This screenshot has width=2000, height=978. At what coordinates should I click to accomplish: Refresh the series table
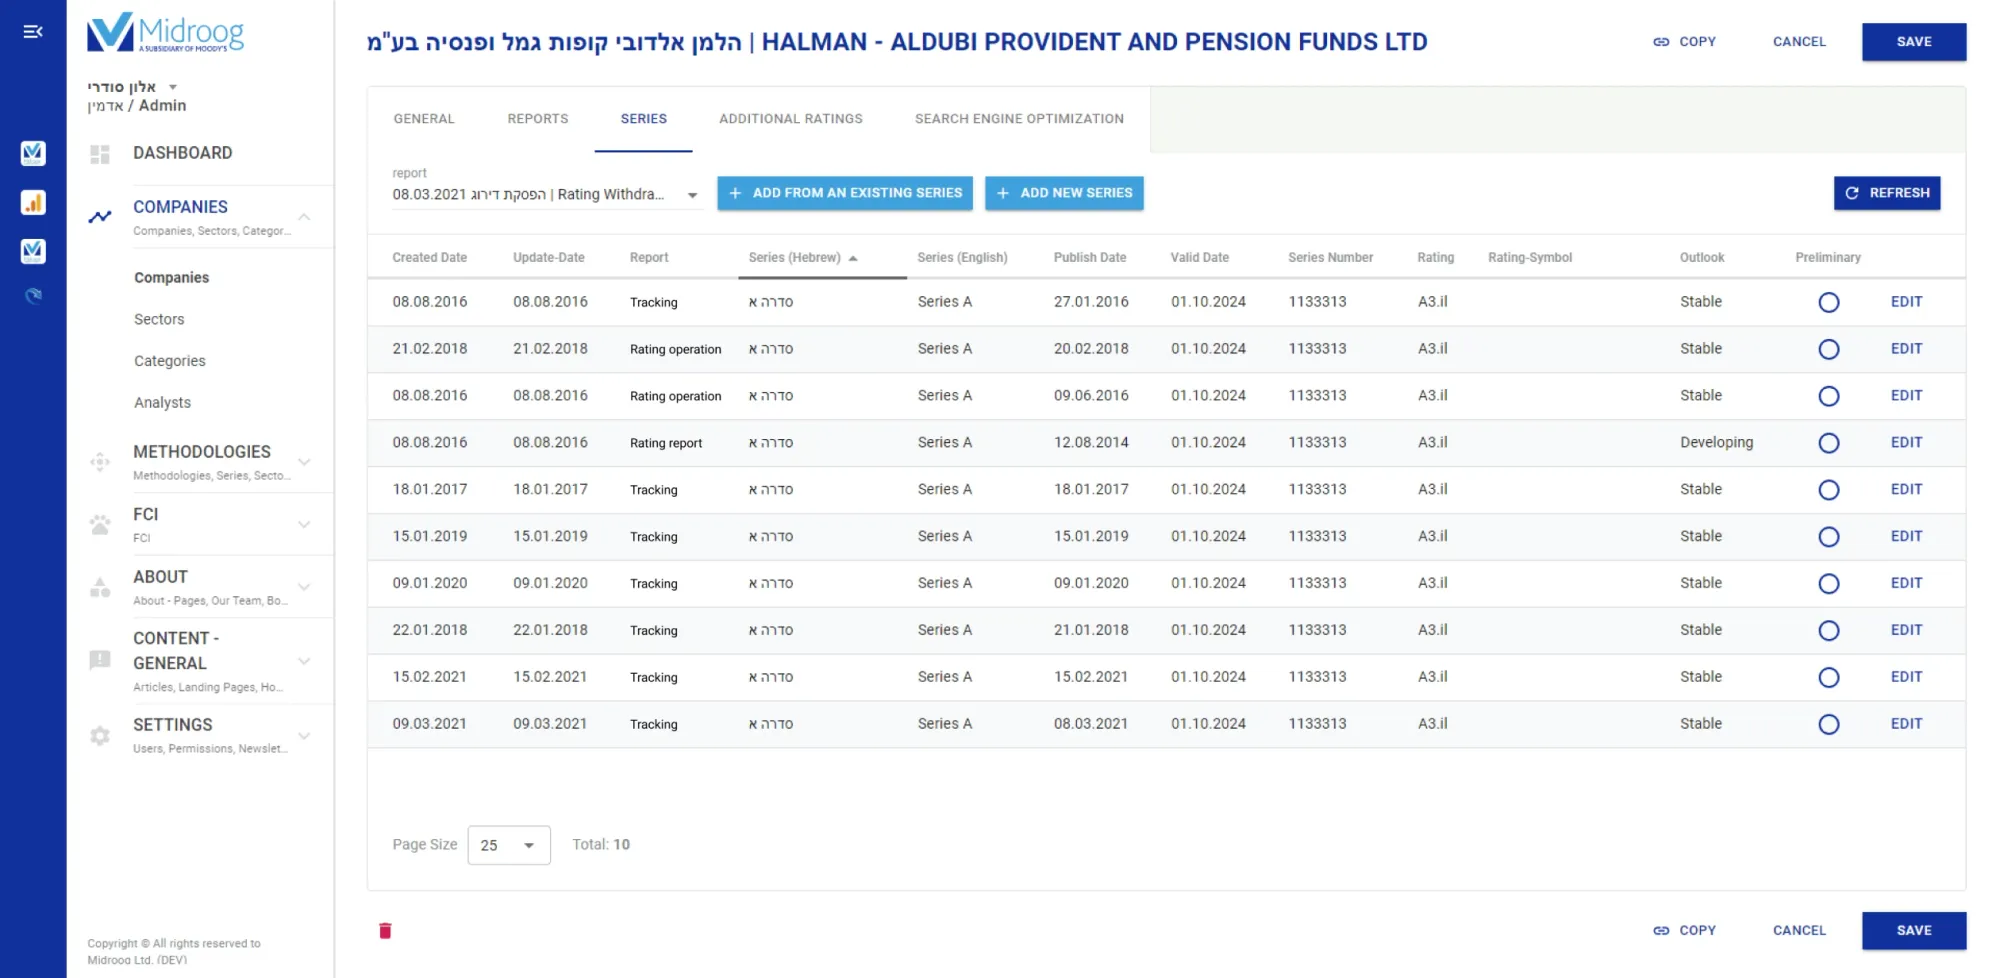[1887, 193]
